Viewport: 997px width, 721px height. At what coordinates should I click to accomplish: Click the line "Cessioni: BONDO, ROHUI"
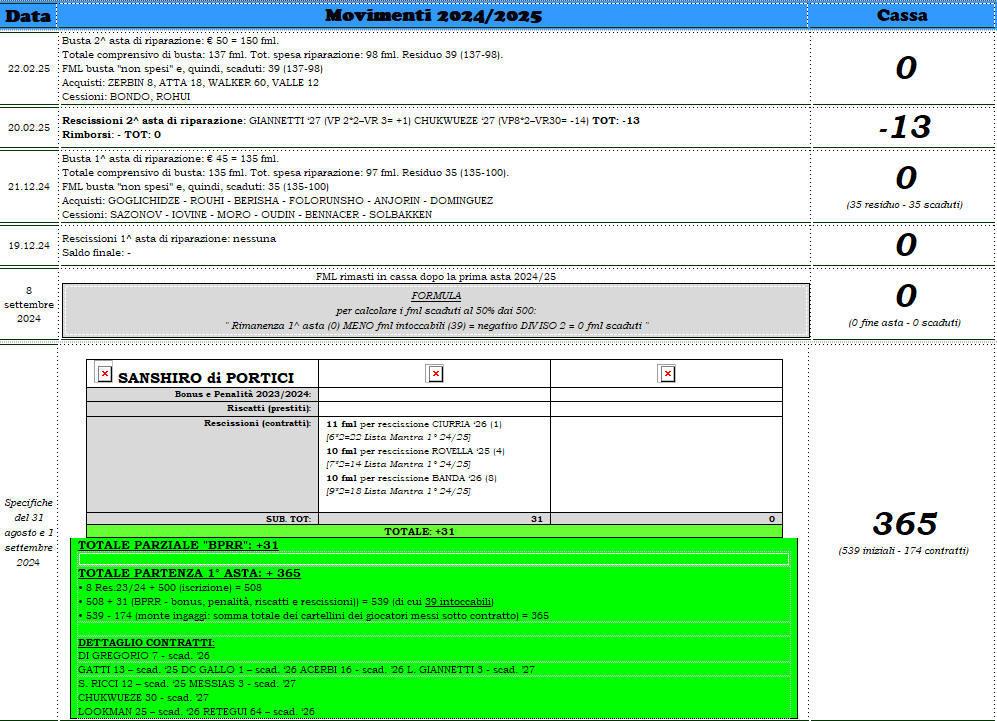pos(126,97)
